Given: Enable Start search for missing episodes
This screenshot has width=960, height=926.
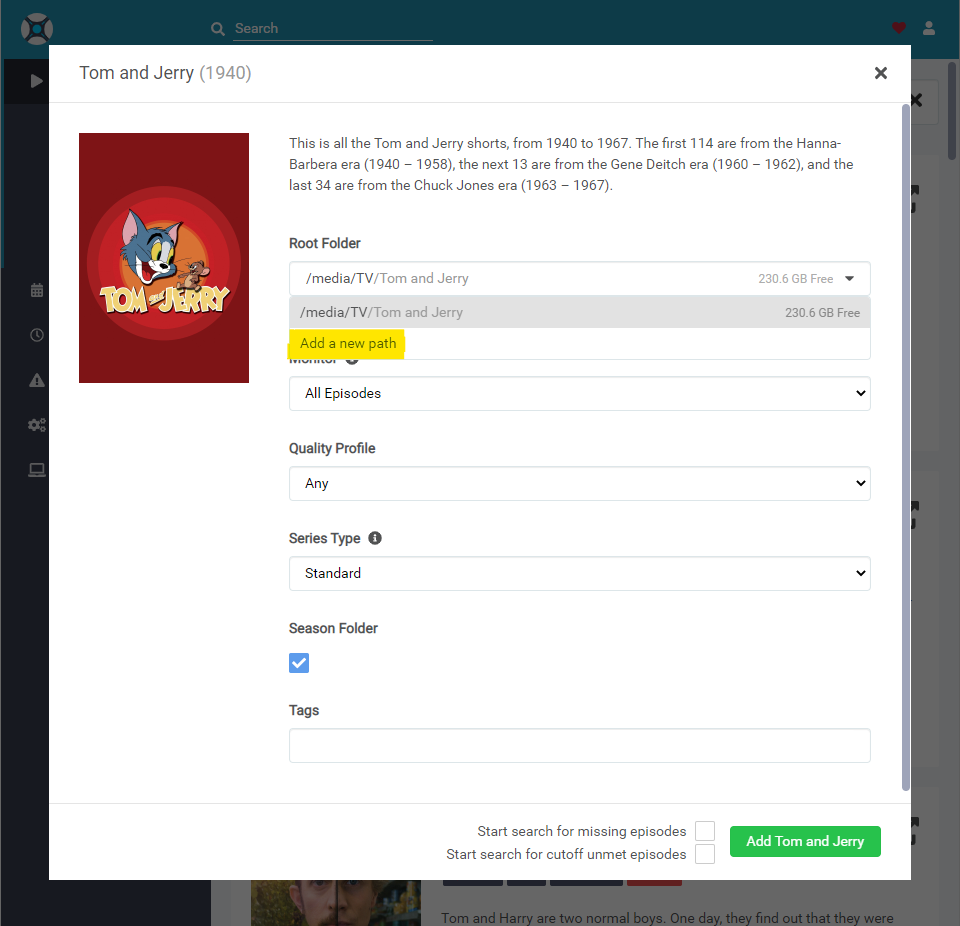Looking at the screenshot, I should (705, 831).
